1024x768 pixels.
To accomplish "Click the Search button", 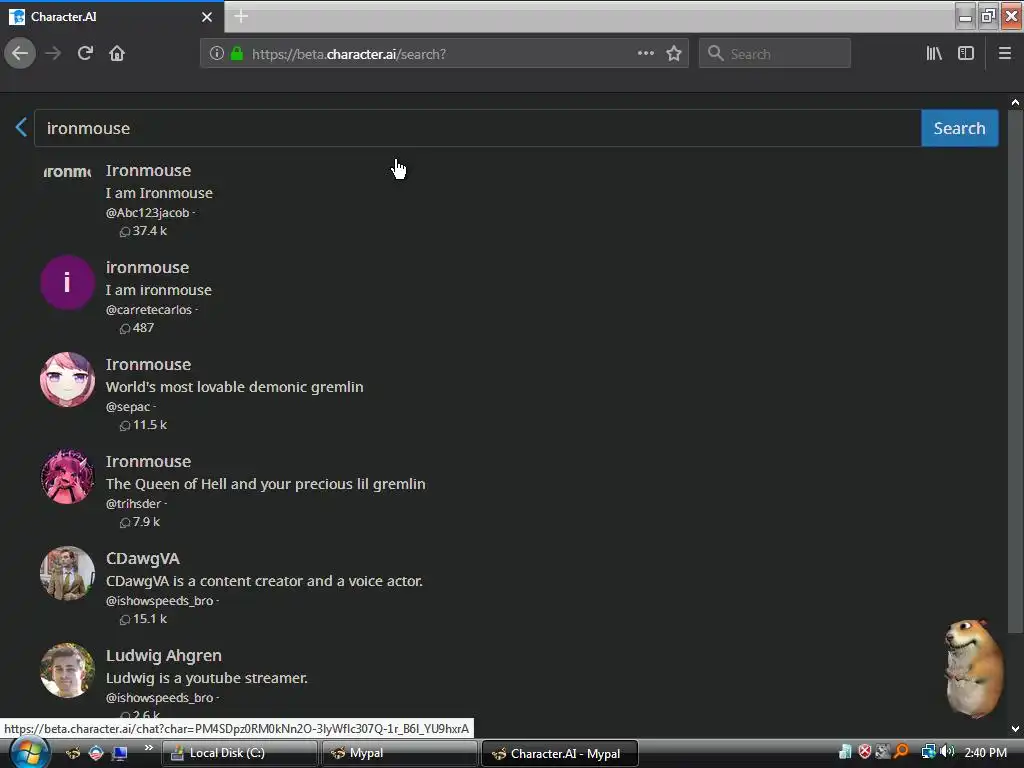I will point(959,128).
